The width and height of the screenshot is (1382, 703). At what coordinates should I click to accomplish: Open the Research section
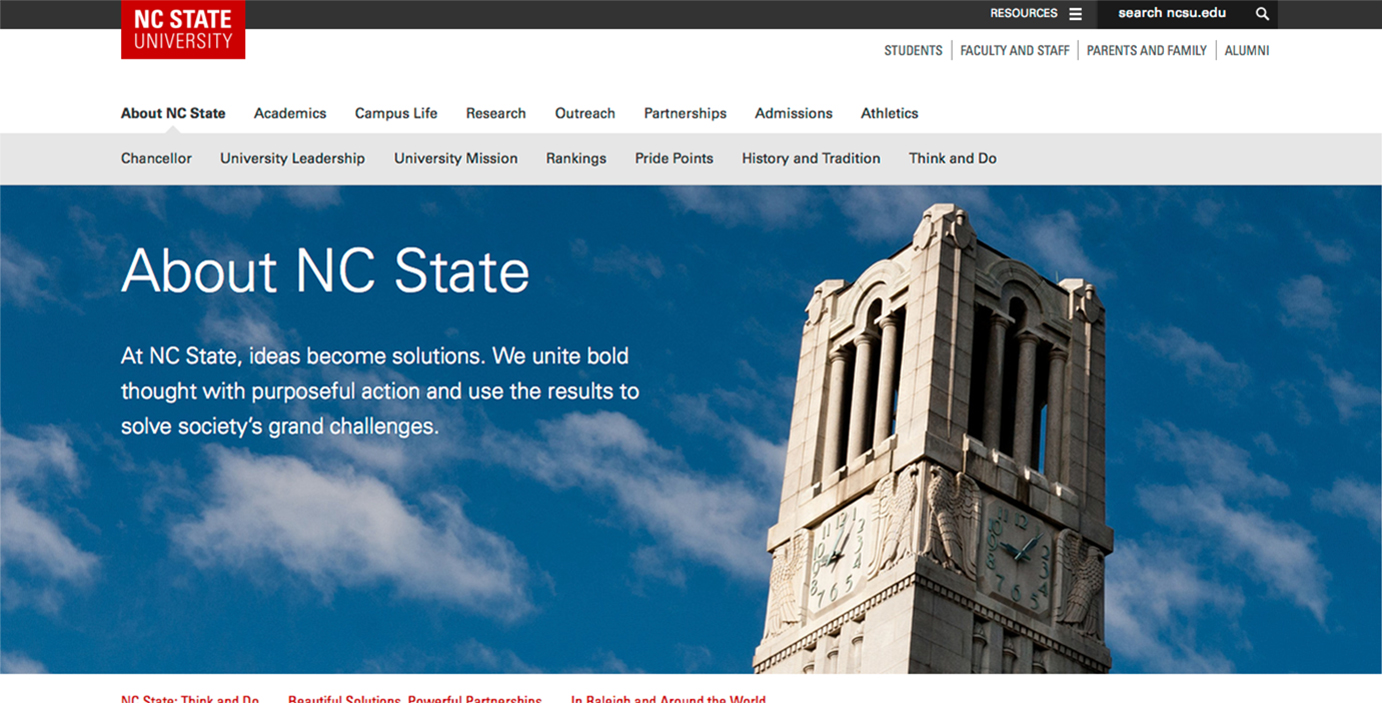click(x=496, y=113)
